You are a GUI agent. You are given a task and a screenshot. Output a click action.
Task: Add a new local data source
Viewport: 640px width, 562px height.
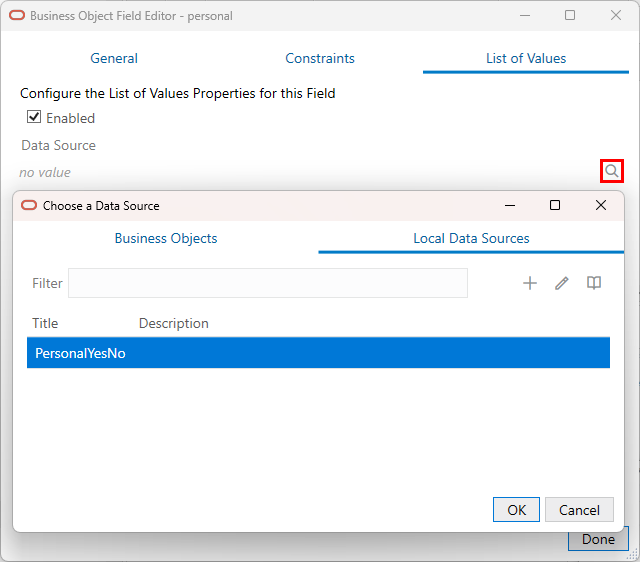(x=530, y=283)
